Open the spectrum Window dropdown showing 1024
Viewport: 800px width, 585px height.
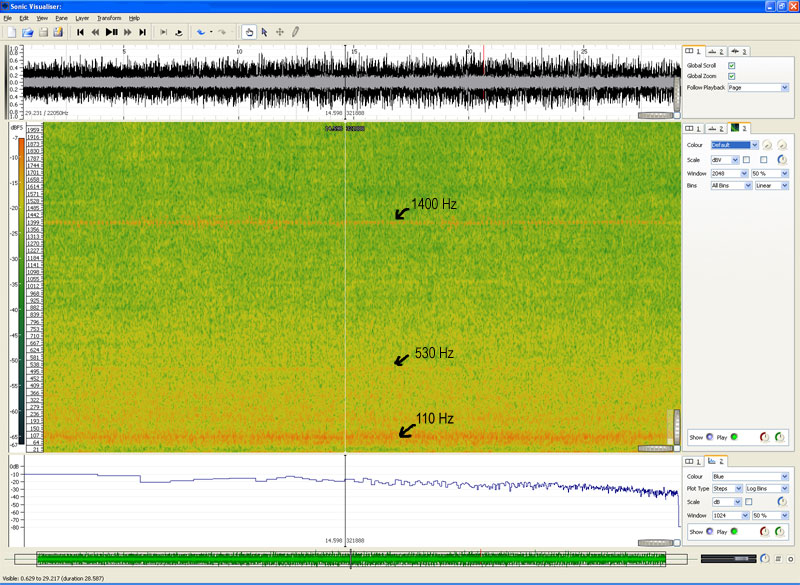click(x=731, y=516)
